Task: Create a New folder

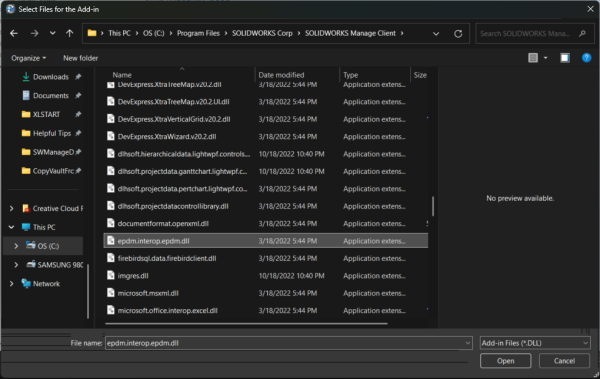Action: (x=80, y=58)
